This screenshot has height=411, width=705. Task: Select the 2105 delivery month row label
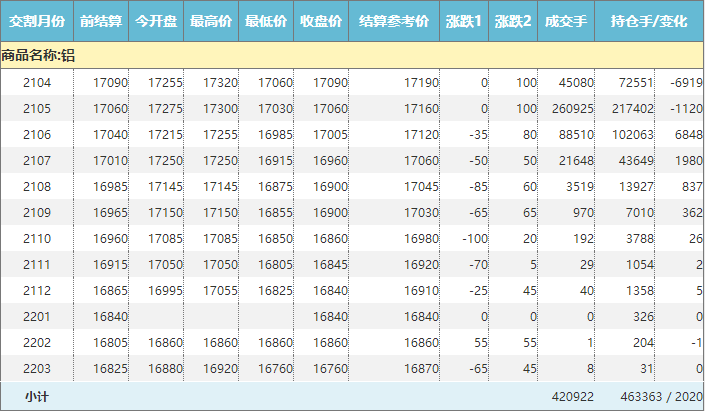(37, 108)
